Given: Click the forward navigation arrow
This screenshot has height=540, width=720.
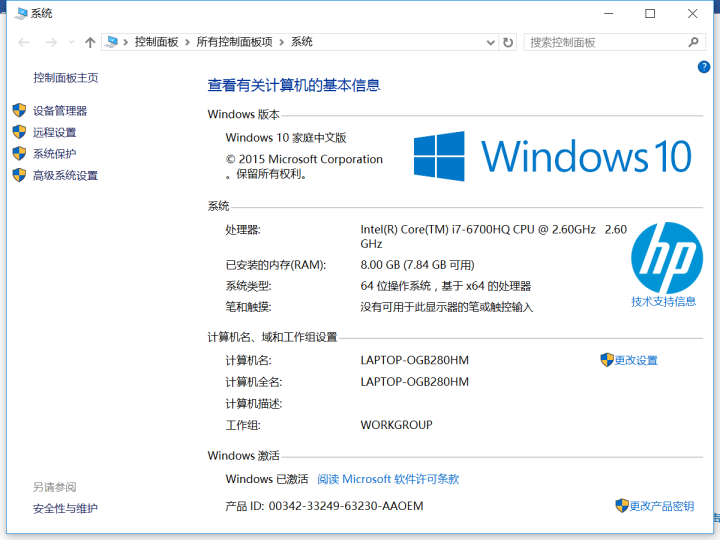Looking at the screenshot, I should coord(51,42).
